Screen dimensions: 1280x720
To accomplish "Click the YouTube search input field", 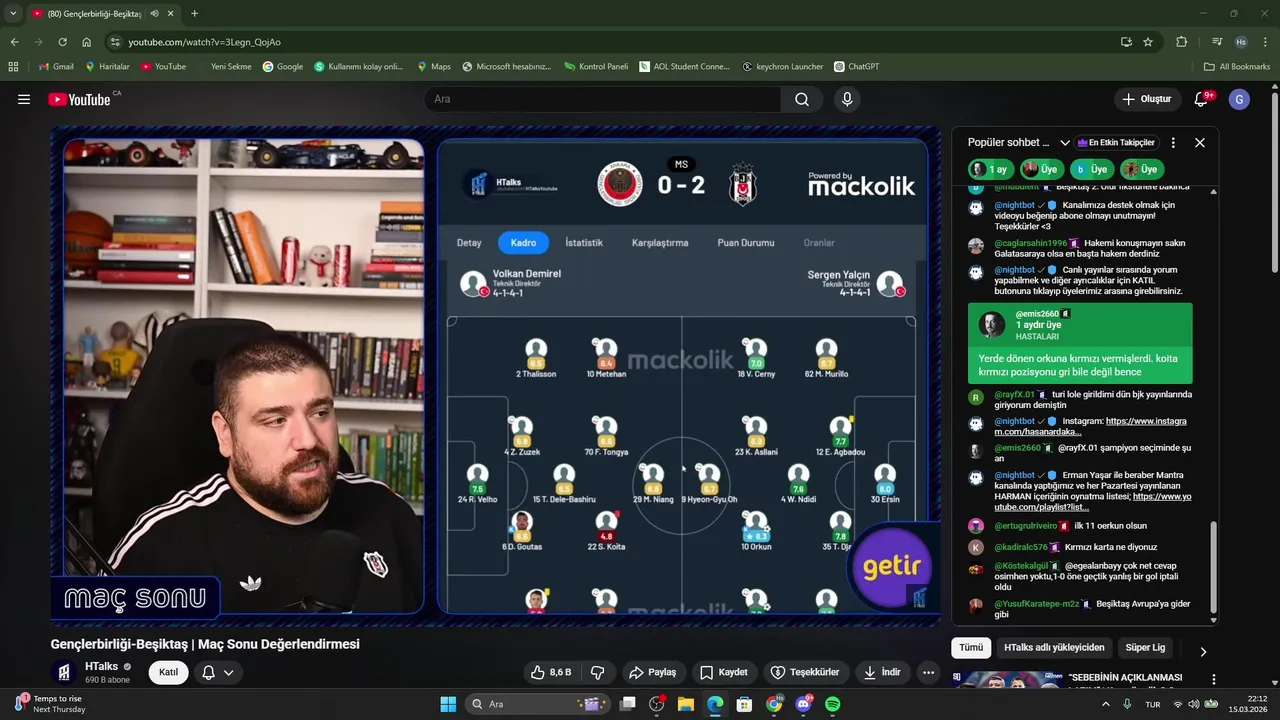I will 603,99.
